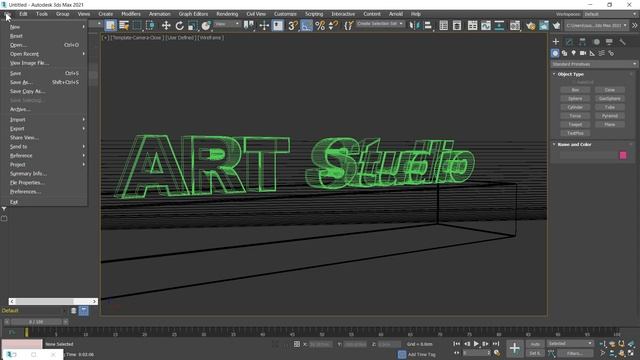
Task: Click the Cylinder primitive button
Action: (575, 107)
